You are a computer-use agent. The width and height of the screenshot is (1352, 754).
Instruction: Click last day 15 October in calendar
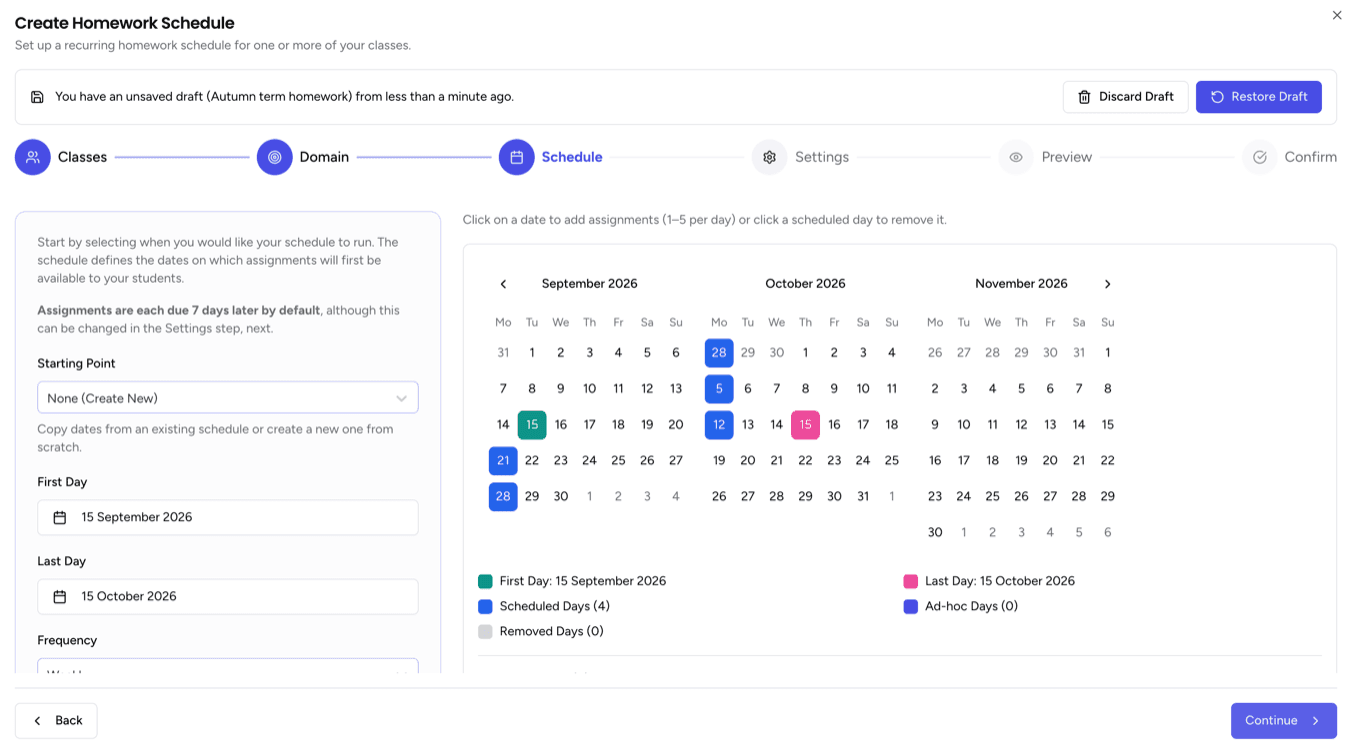[805, 425]
